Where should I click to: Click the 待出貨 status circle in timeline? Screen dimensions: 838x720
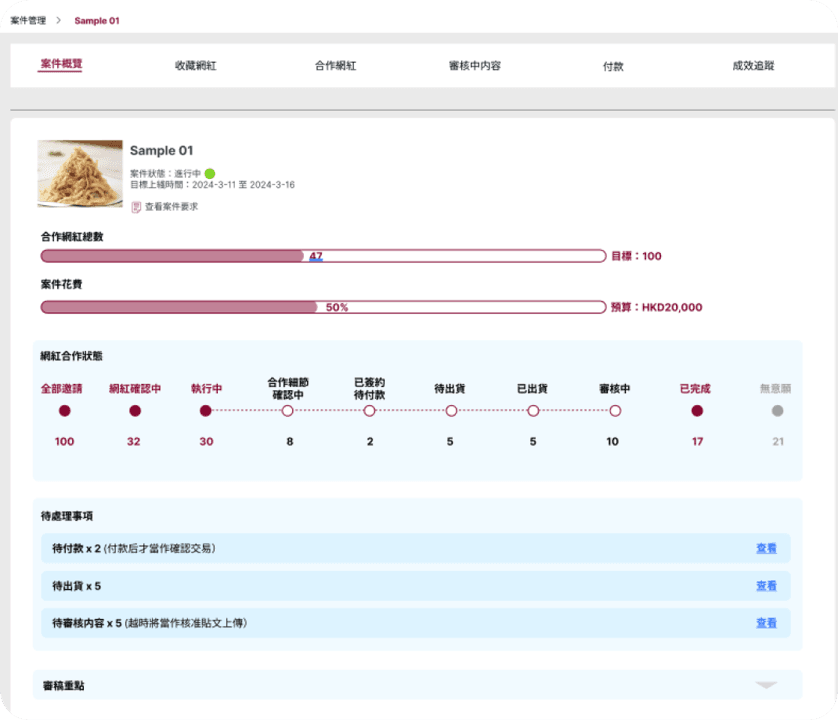click(451, 411)
